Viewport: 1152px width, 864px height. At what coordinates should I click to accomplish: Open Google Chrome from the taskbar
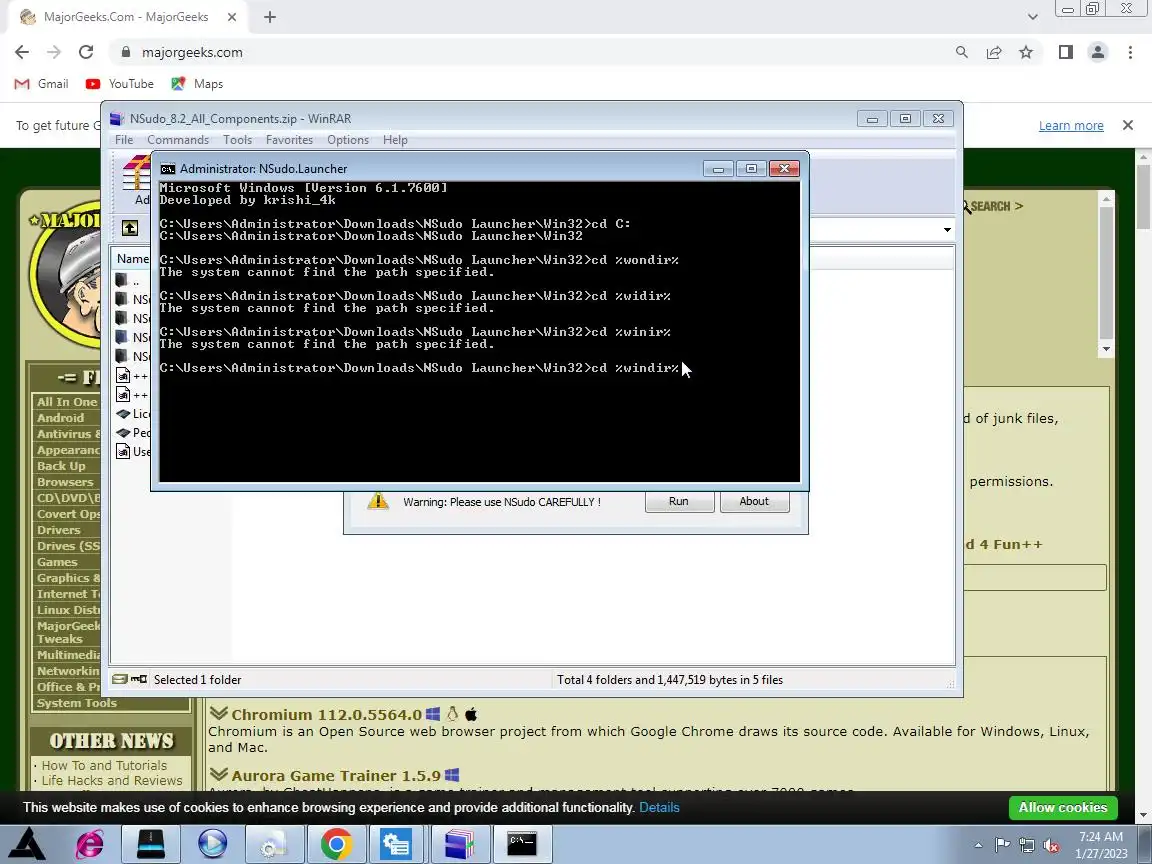[336, 844]
